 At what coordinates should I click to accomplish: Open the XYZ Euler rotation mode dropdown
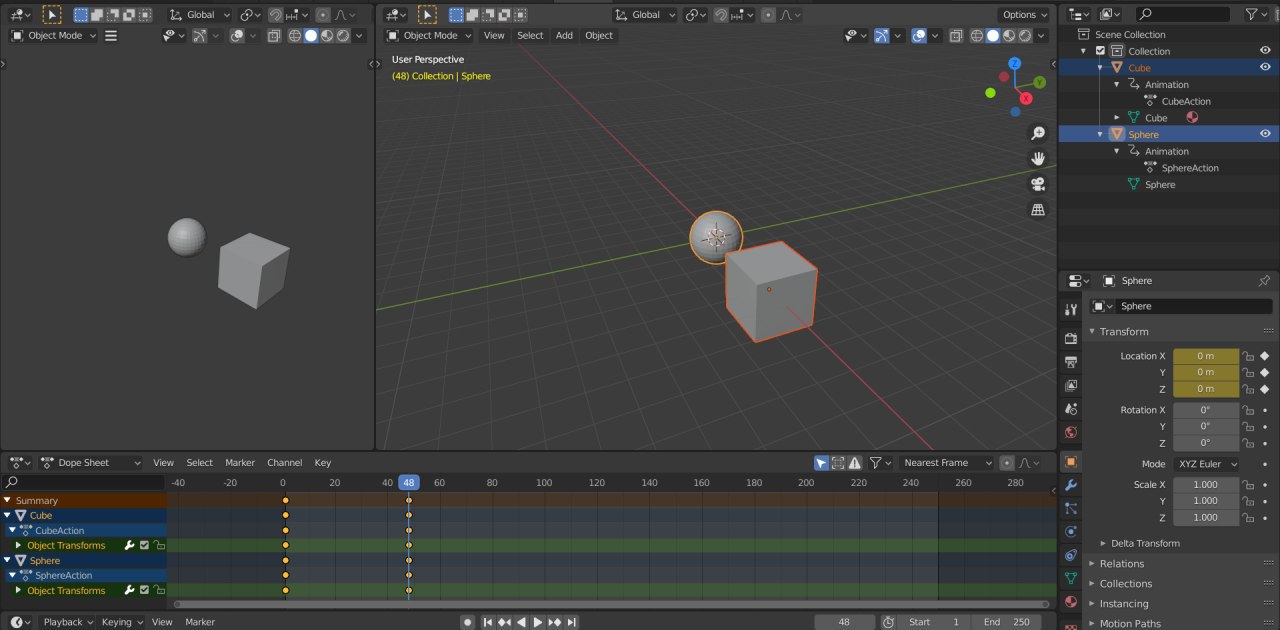tap(1207, 464)
